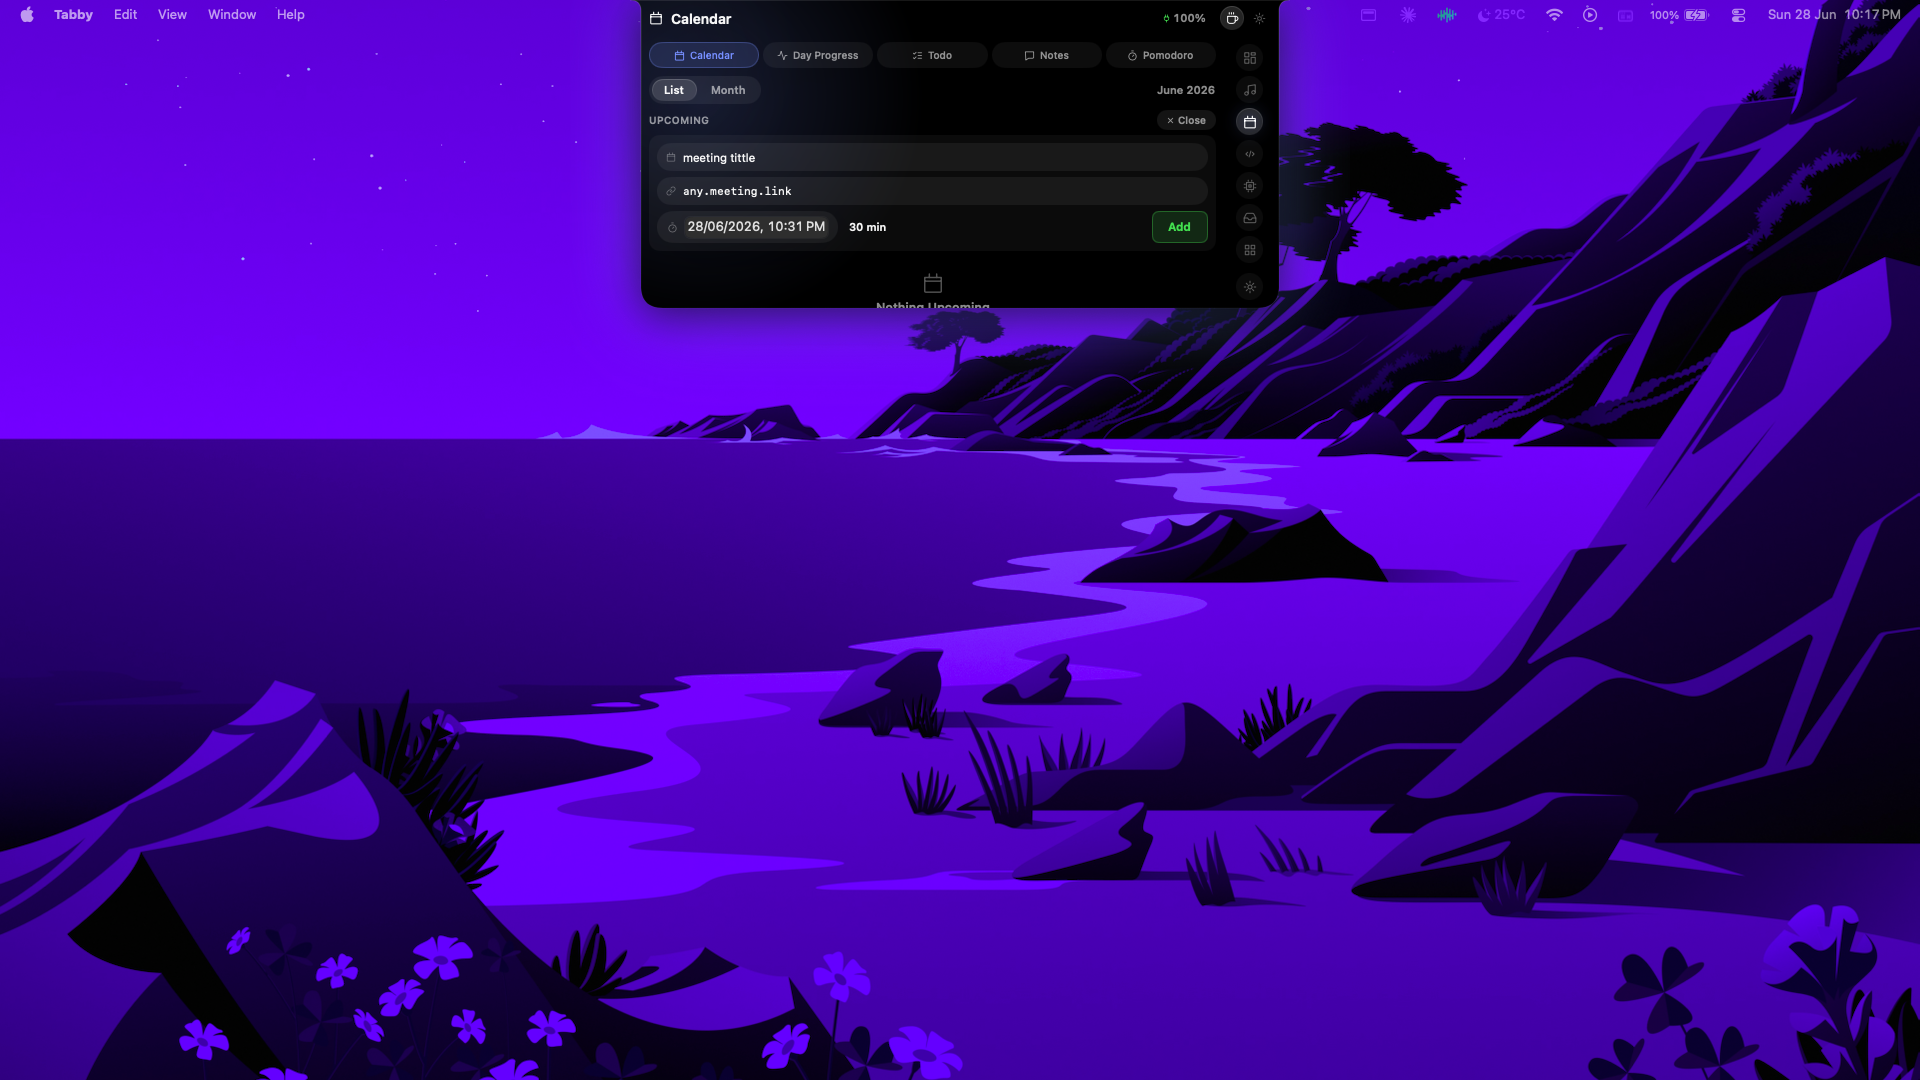Open the Notes tab
This screenshot has width=1920, height=1080.
pyautogui.click(x=1046, y=55)
